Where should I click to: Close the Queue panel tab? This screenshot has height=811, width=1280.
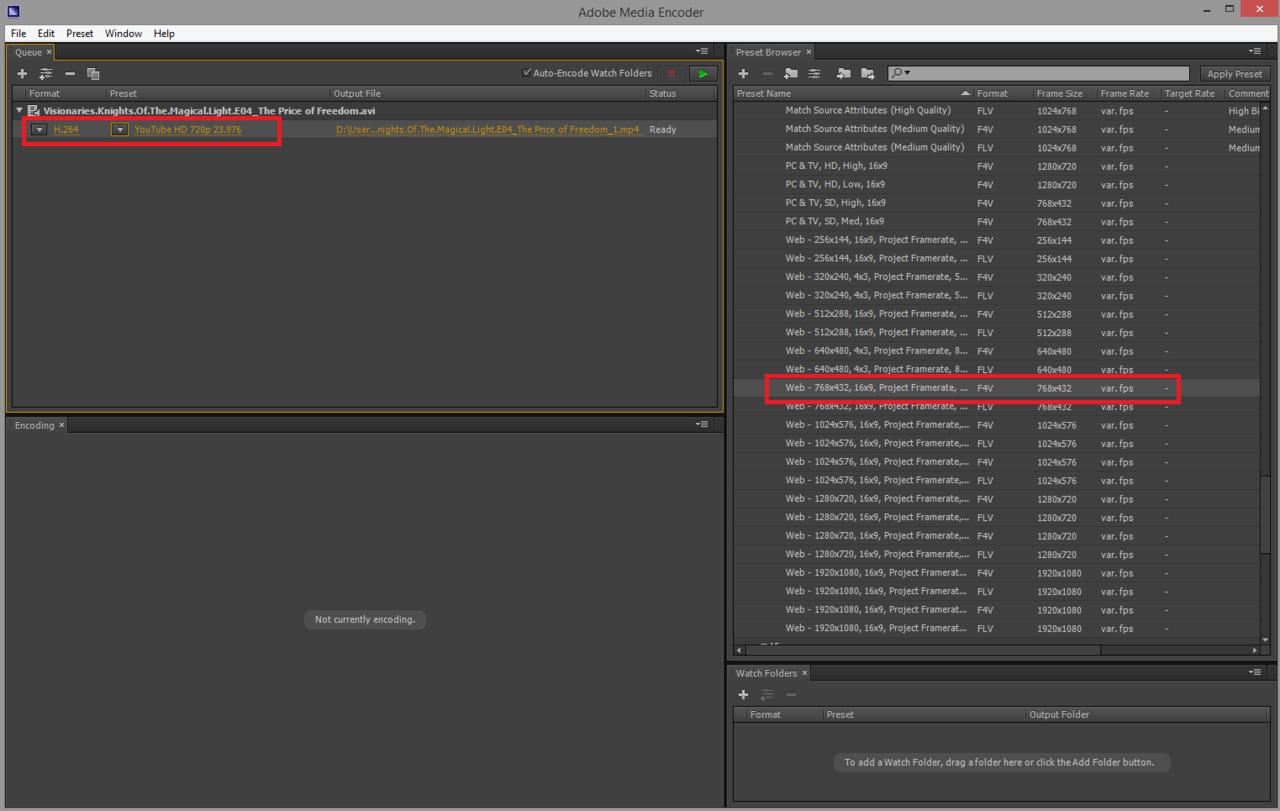49,52
